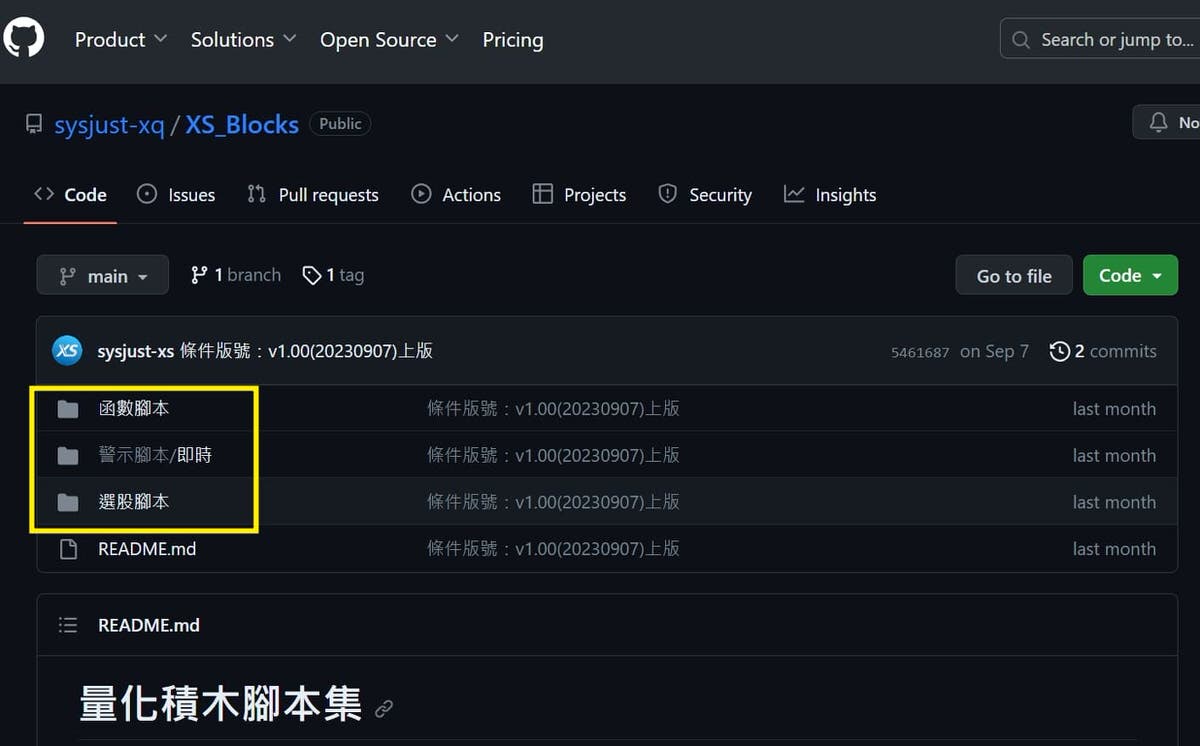Viewport: 1200px width, 746px height.
Task: View the 2 commits history
Action: 1103,351
